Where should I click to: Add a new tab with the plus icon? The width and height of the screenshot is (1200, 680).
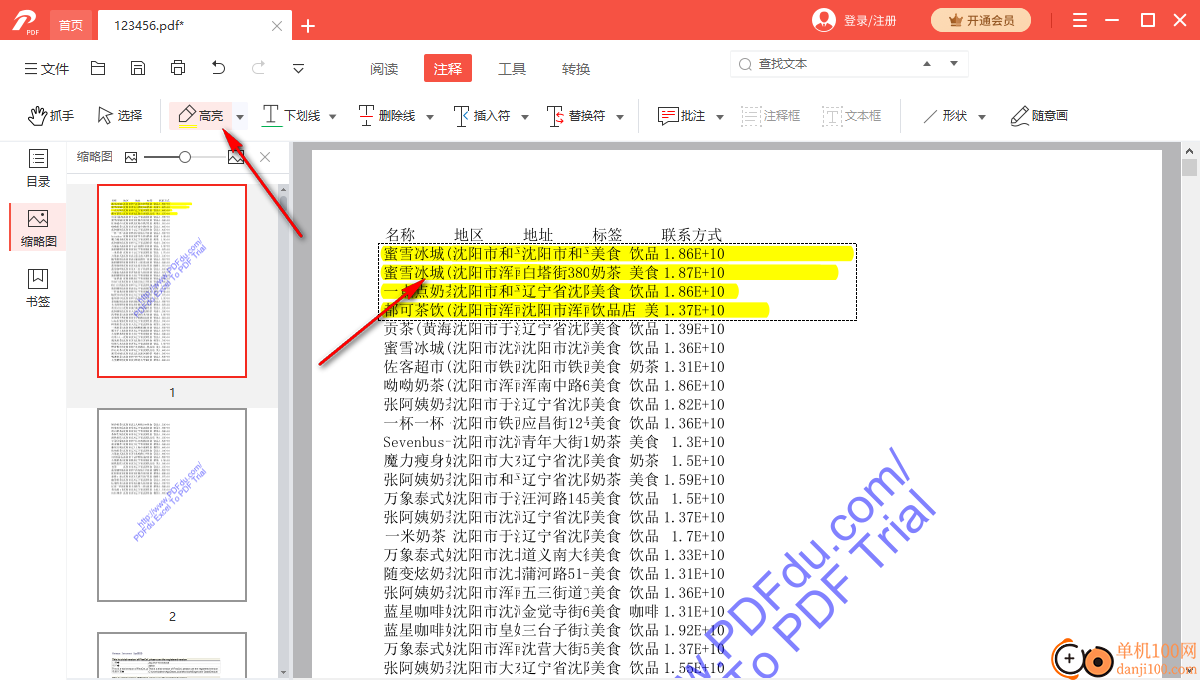308,25
